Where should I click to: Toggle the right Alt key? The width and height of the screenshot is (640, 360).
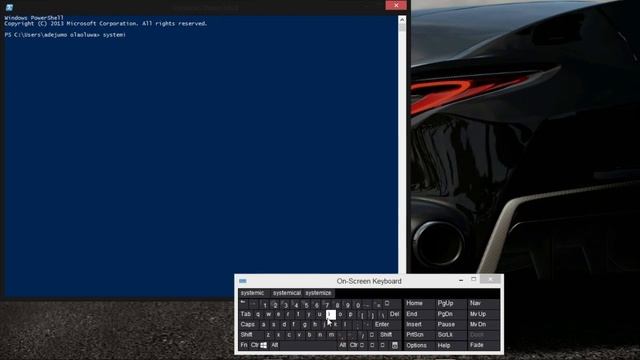coord(342,345)
